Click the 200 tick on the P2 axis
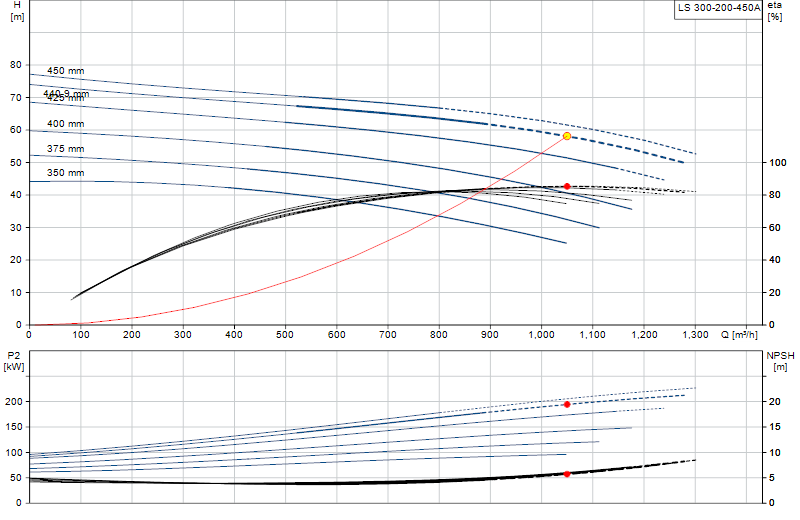Screen dimensions: 800x520 [14, 402]
